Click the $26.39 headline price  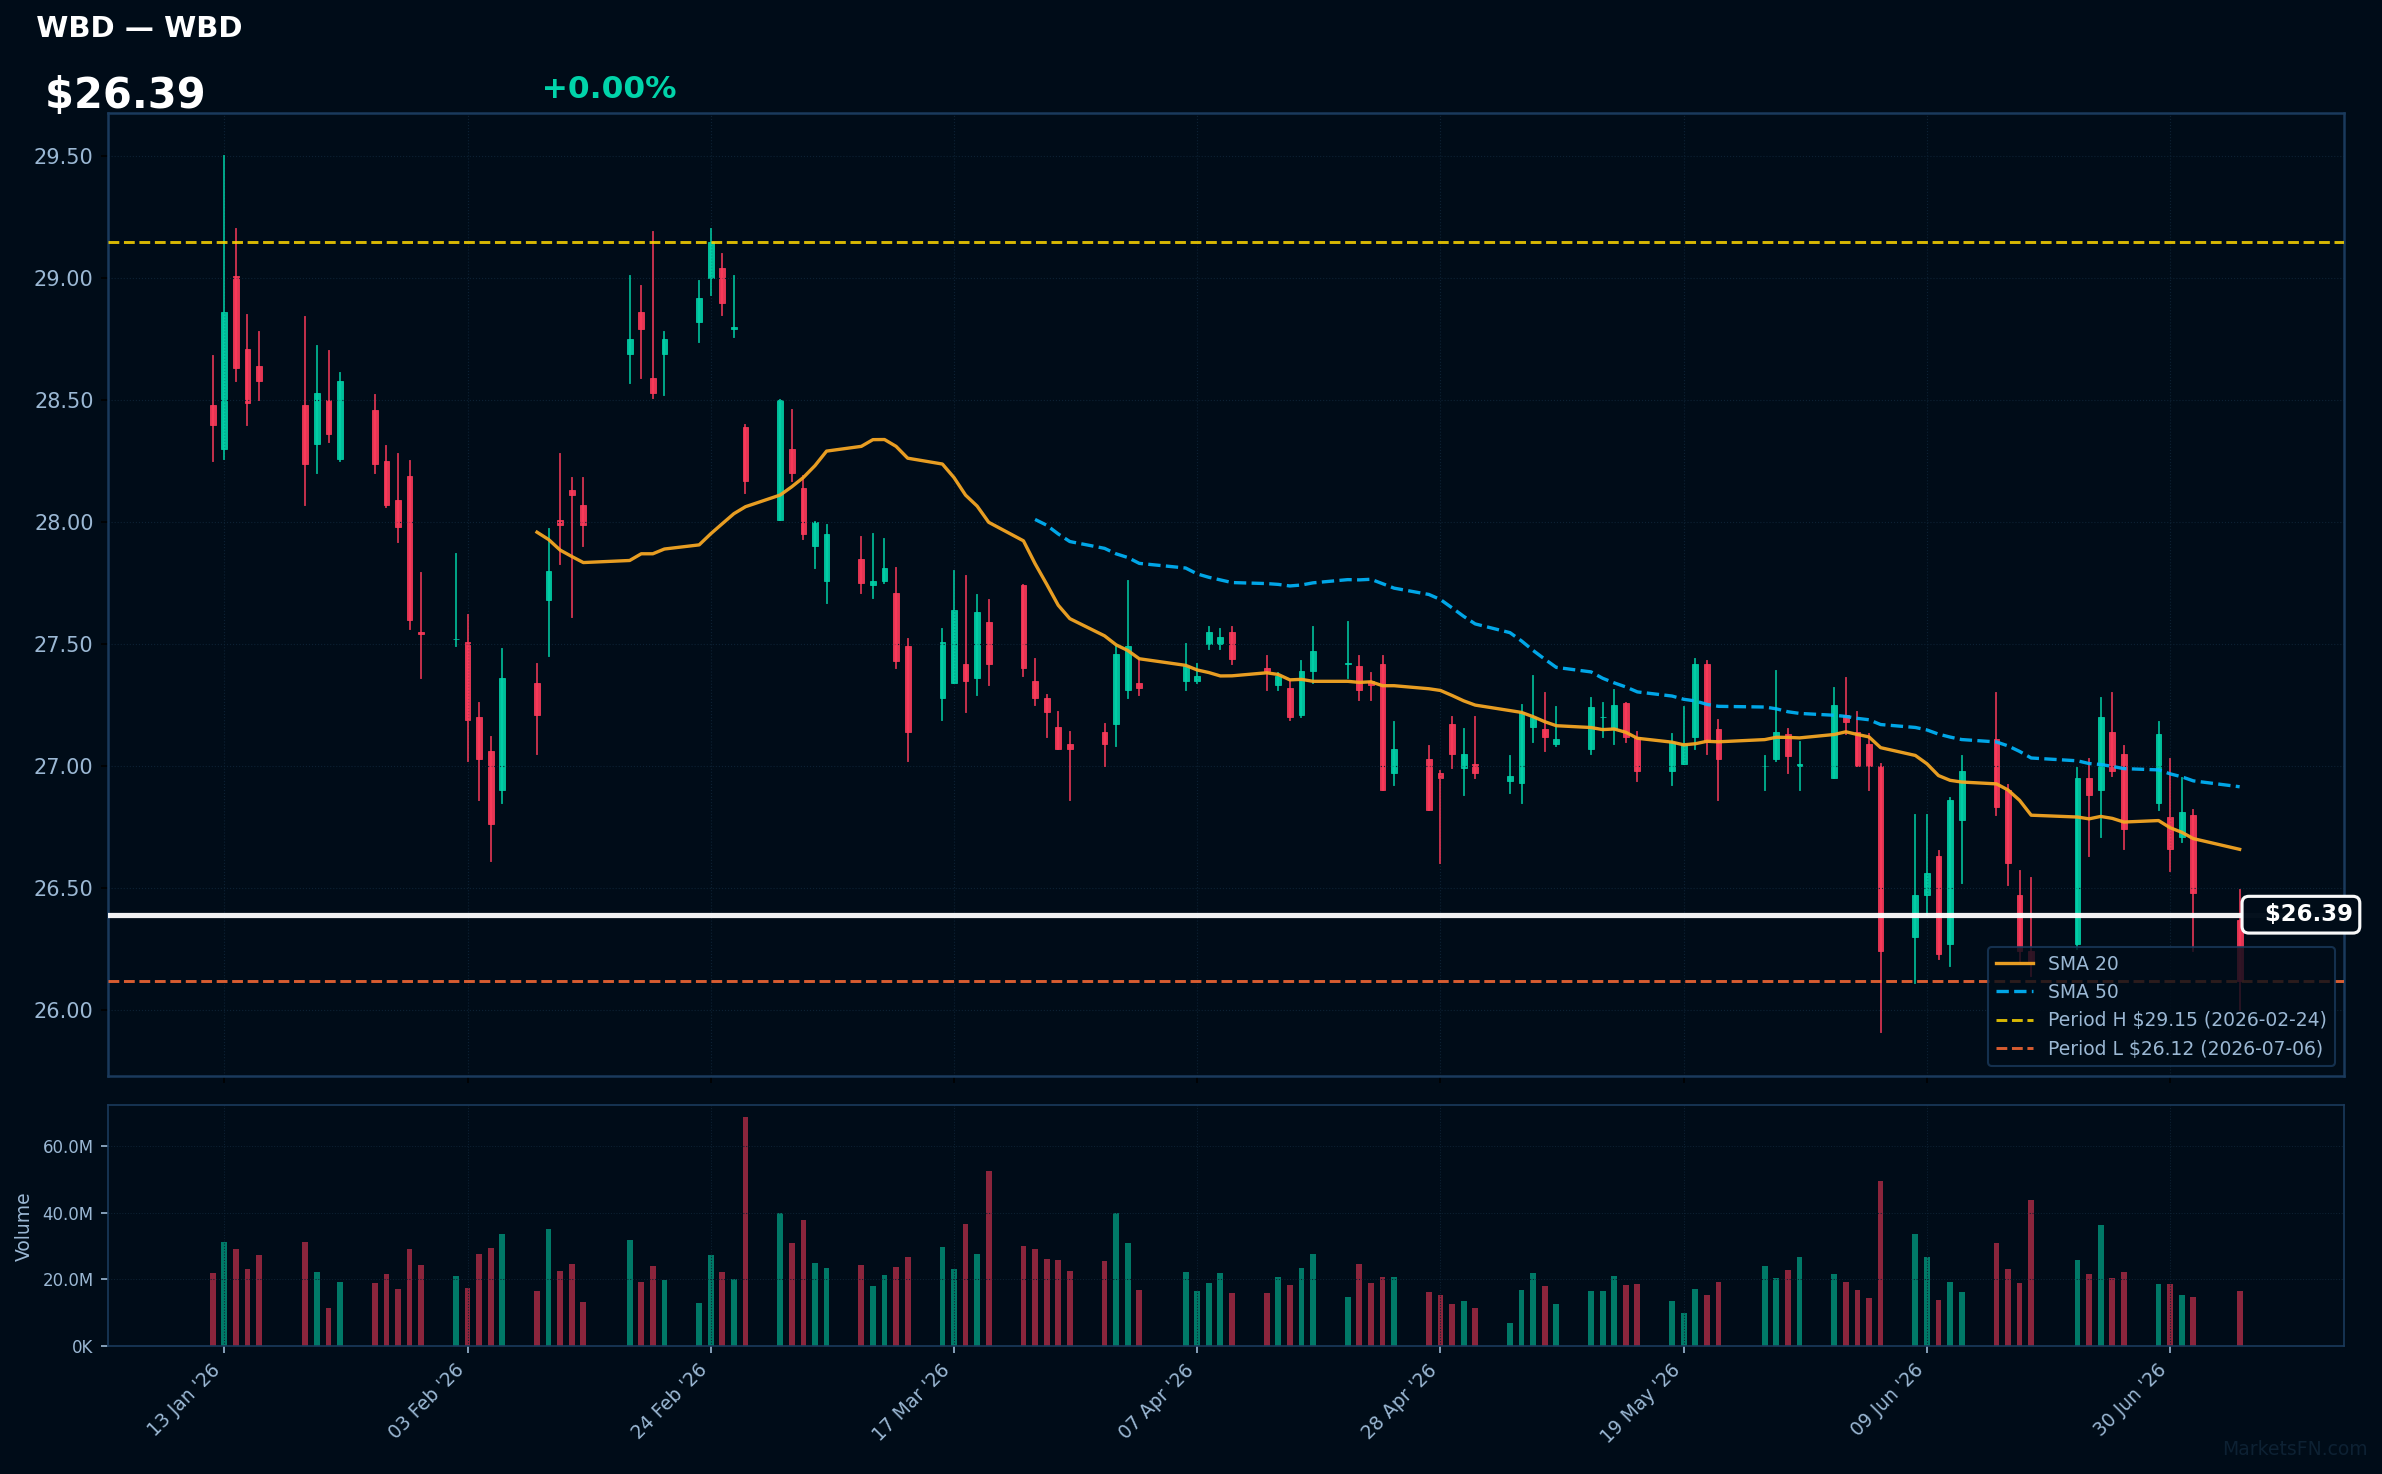pos(125,93)
